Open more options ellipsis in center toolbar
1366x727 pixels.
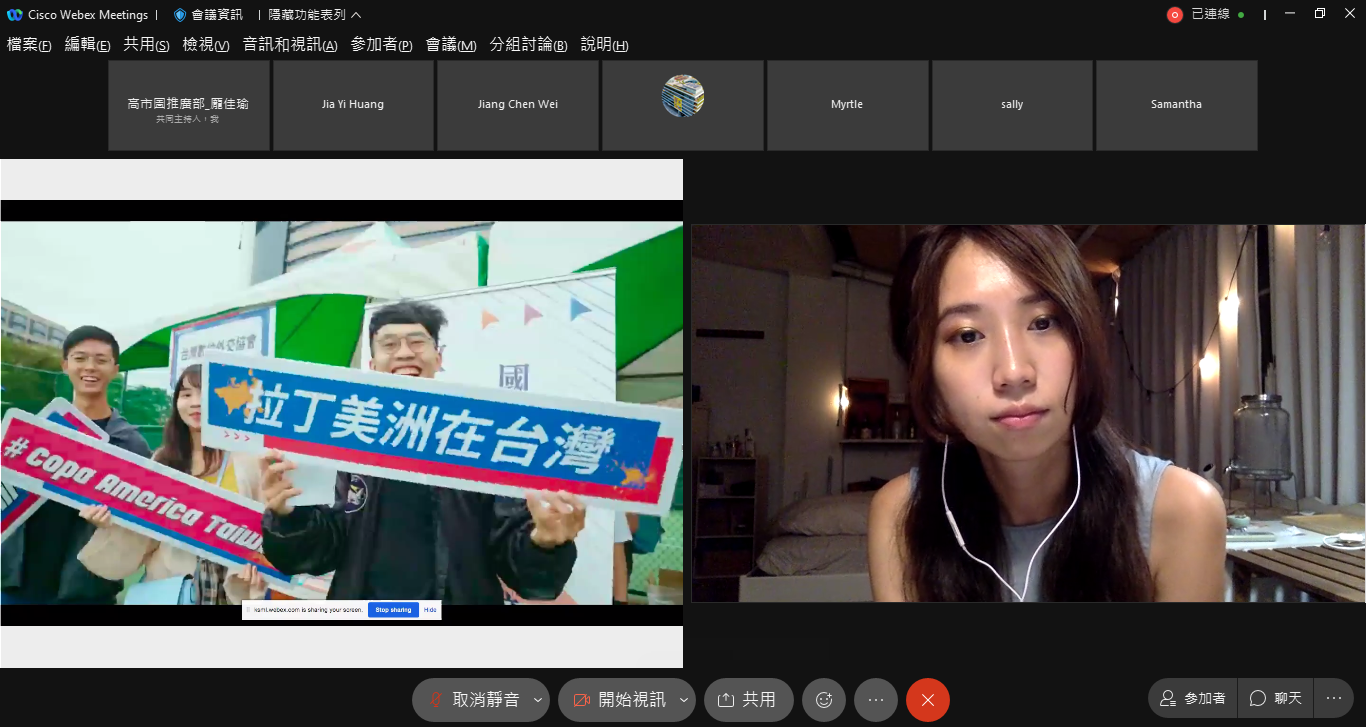point(876,700)
